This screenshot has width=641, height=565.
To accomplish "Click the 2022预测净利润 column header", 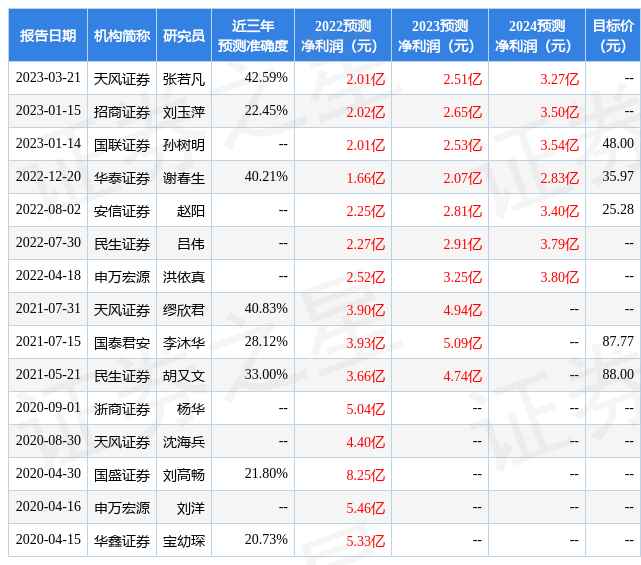I will (x=343, y=35).
